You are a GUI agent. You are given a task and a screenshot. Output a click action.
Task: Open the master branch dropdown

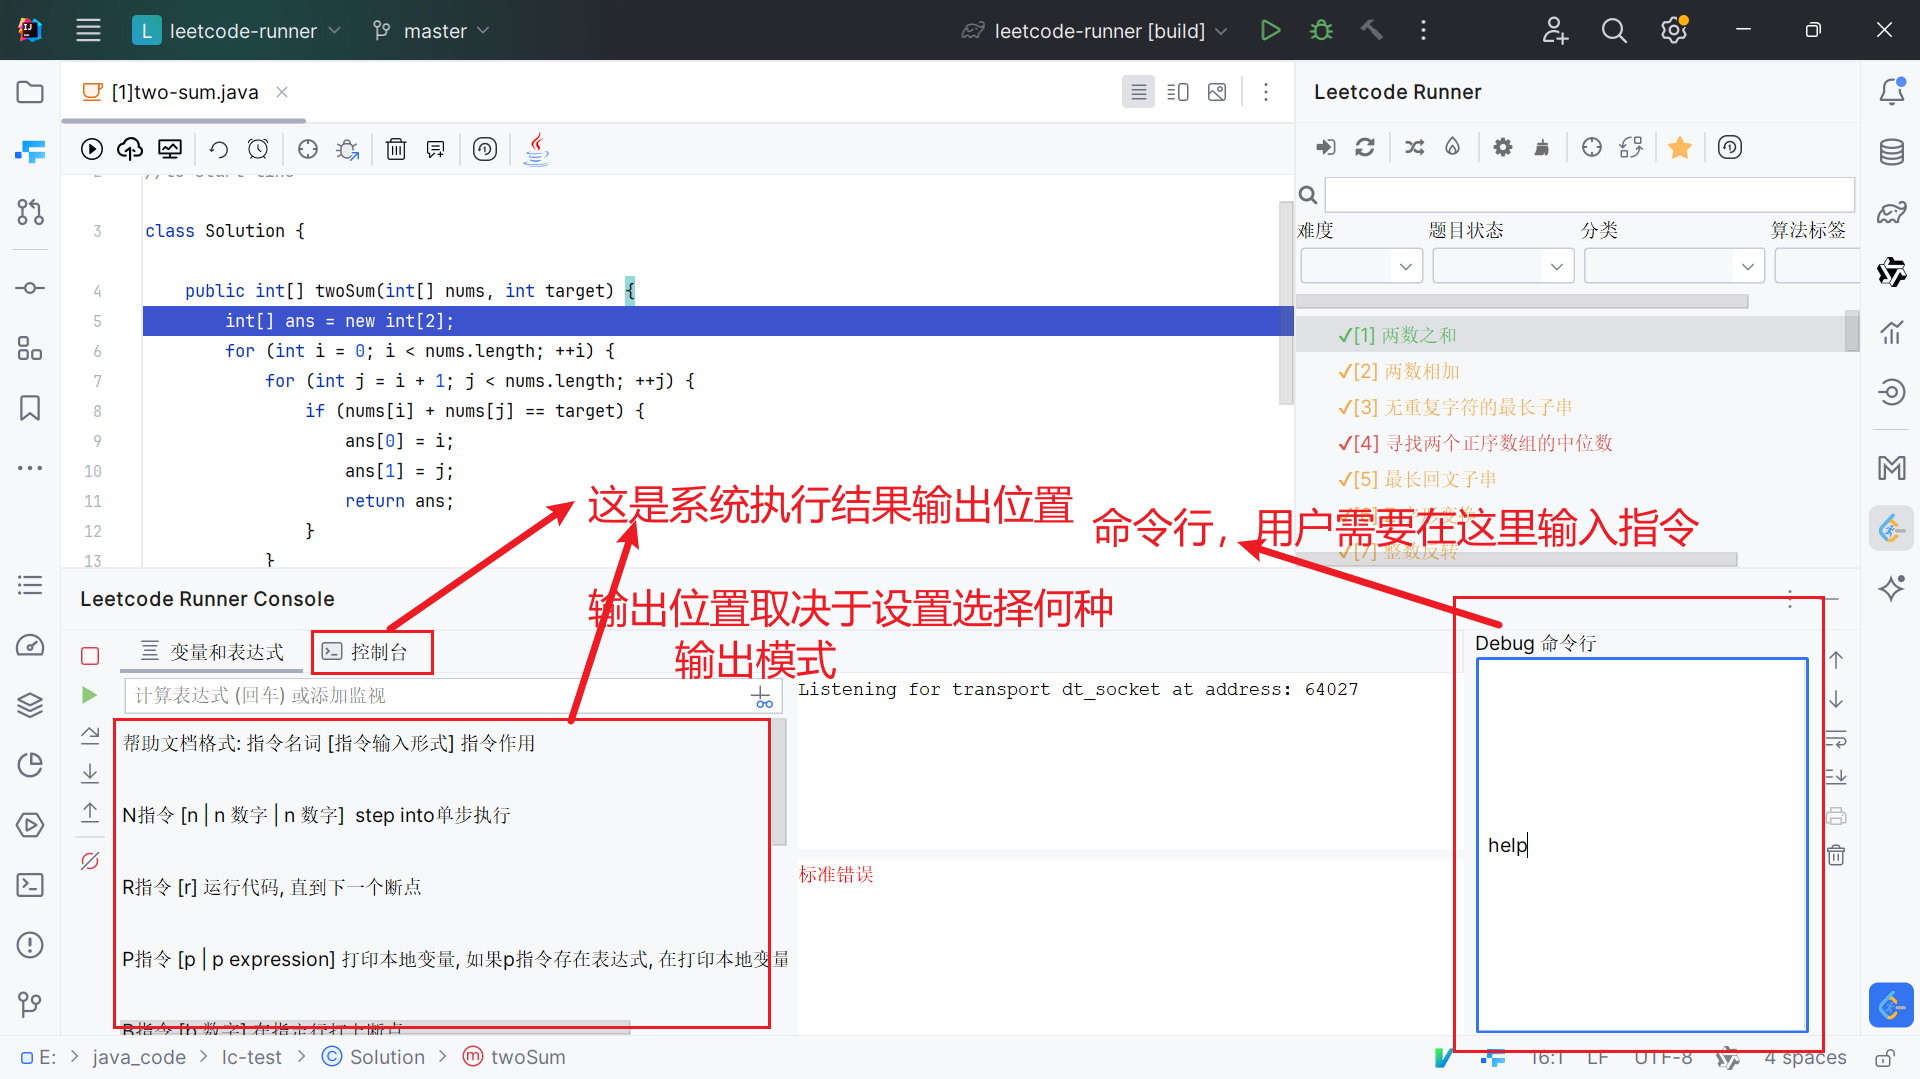tap(431, 30)
